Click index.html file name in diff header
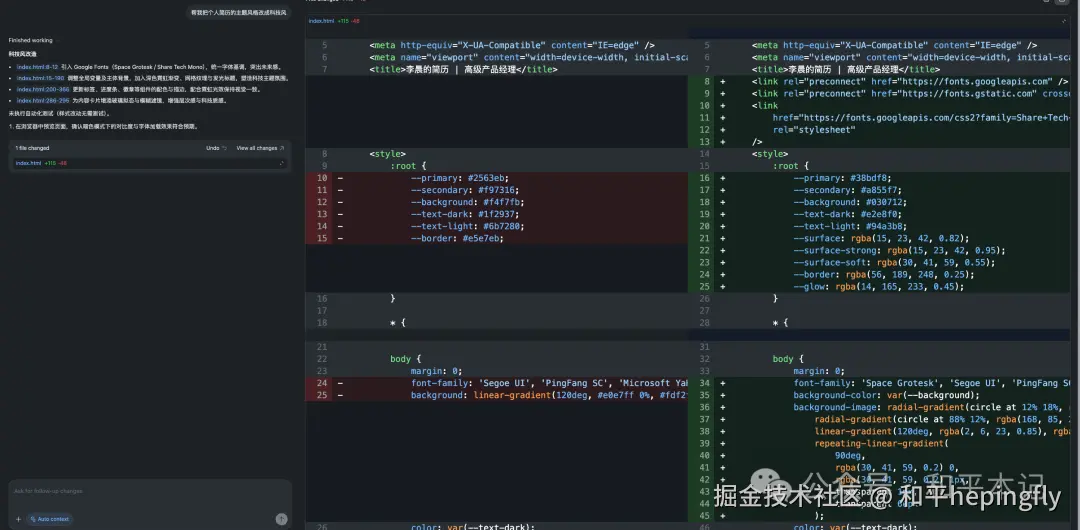This screenshot has height=530, width=1080. click(x=321, y=21)
